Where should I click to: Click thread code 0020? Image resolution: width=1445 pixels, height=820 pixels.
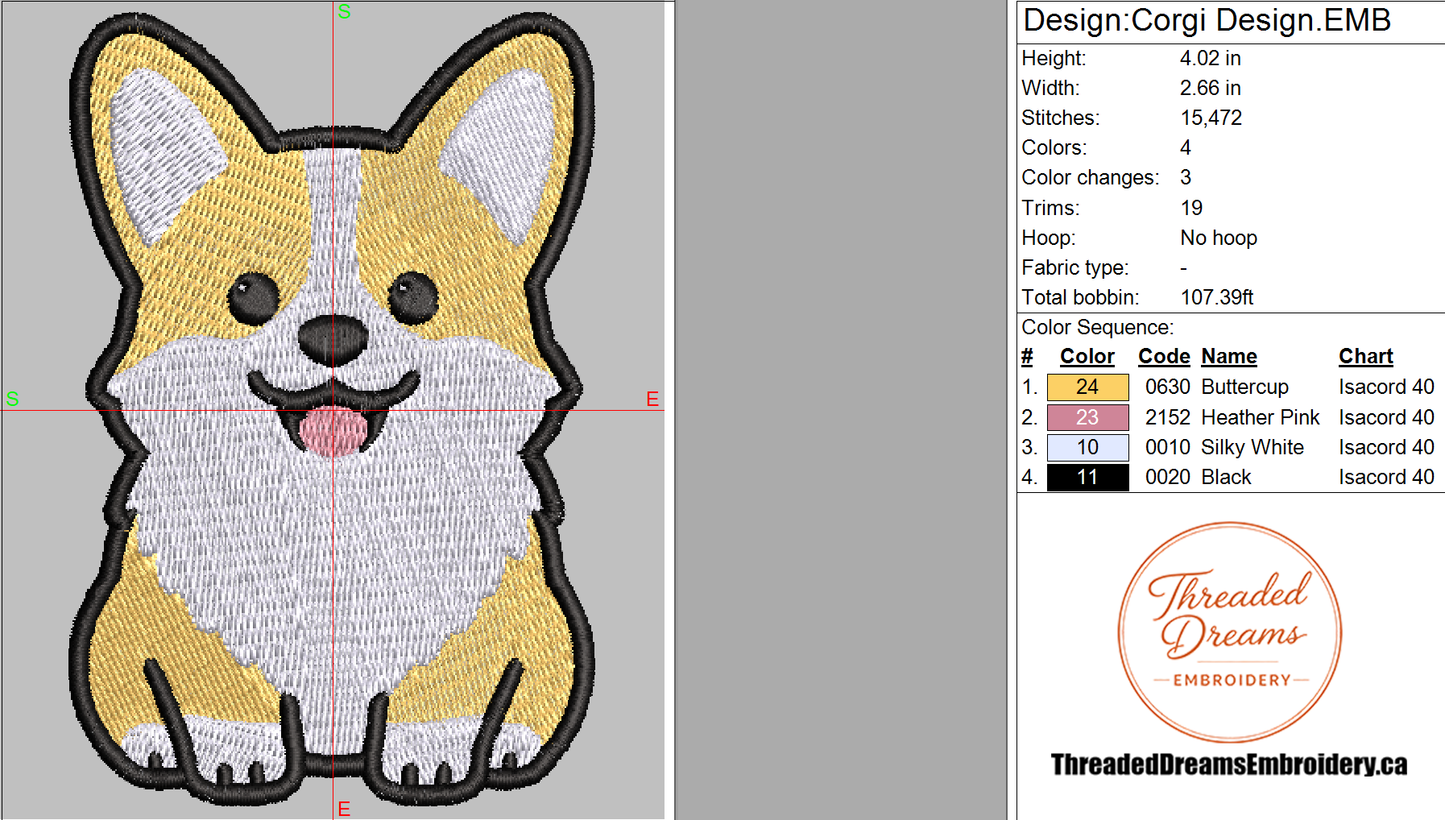[1168, 477]
